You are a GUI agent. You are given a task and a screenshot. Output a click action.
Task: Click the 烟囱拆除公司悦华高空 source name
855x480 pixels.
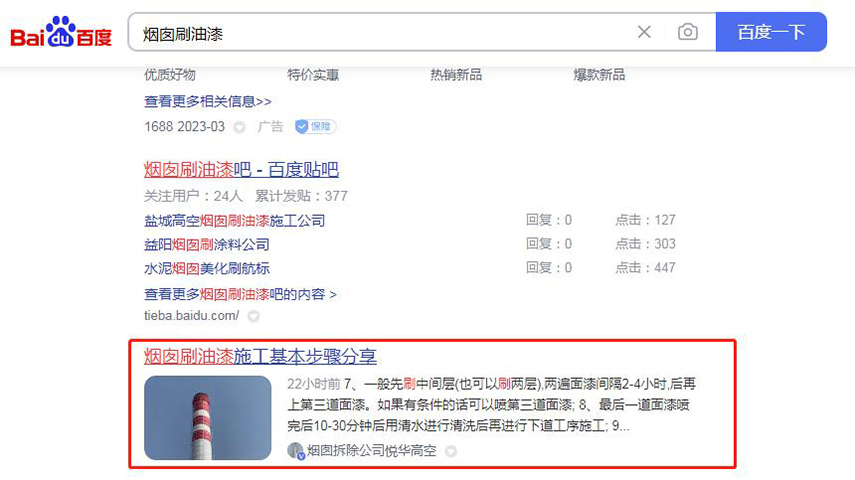(x=371, y=451)
